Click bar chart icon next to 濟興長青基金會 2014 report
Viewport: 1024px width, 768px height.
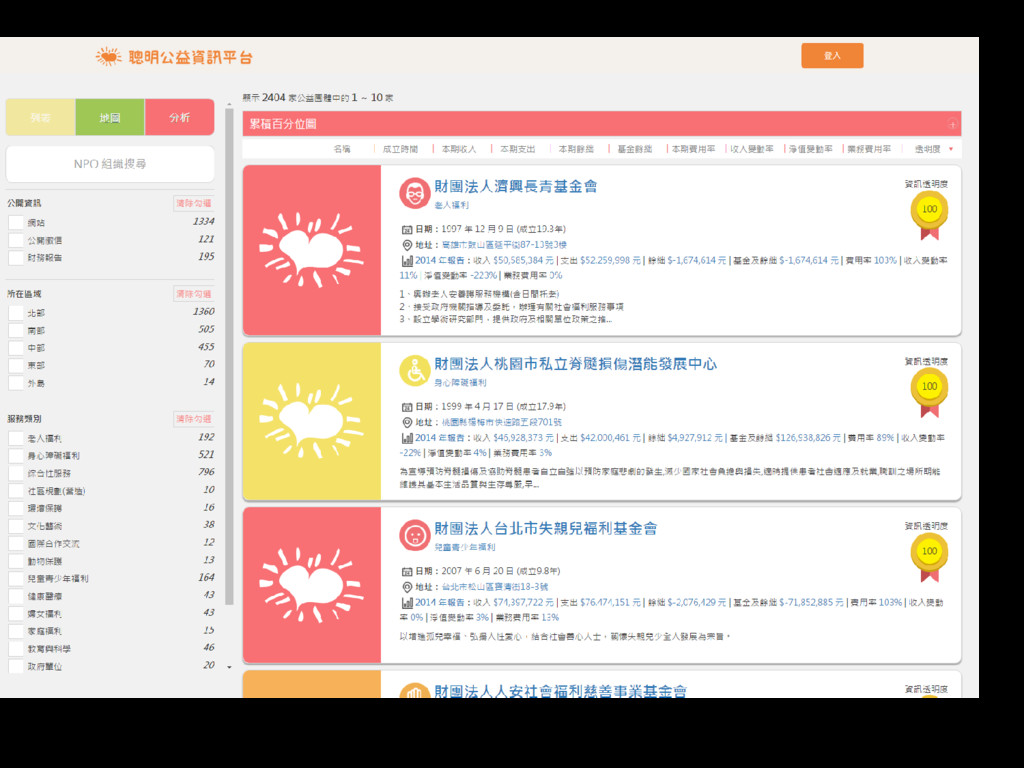tap(407, 261)
